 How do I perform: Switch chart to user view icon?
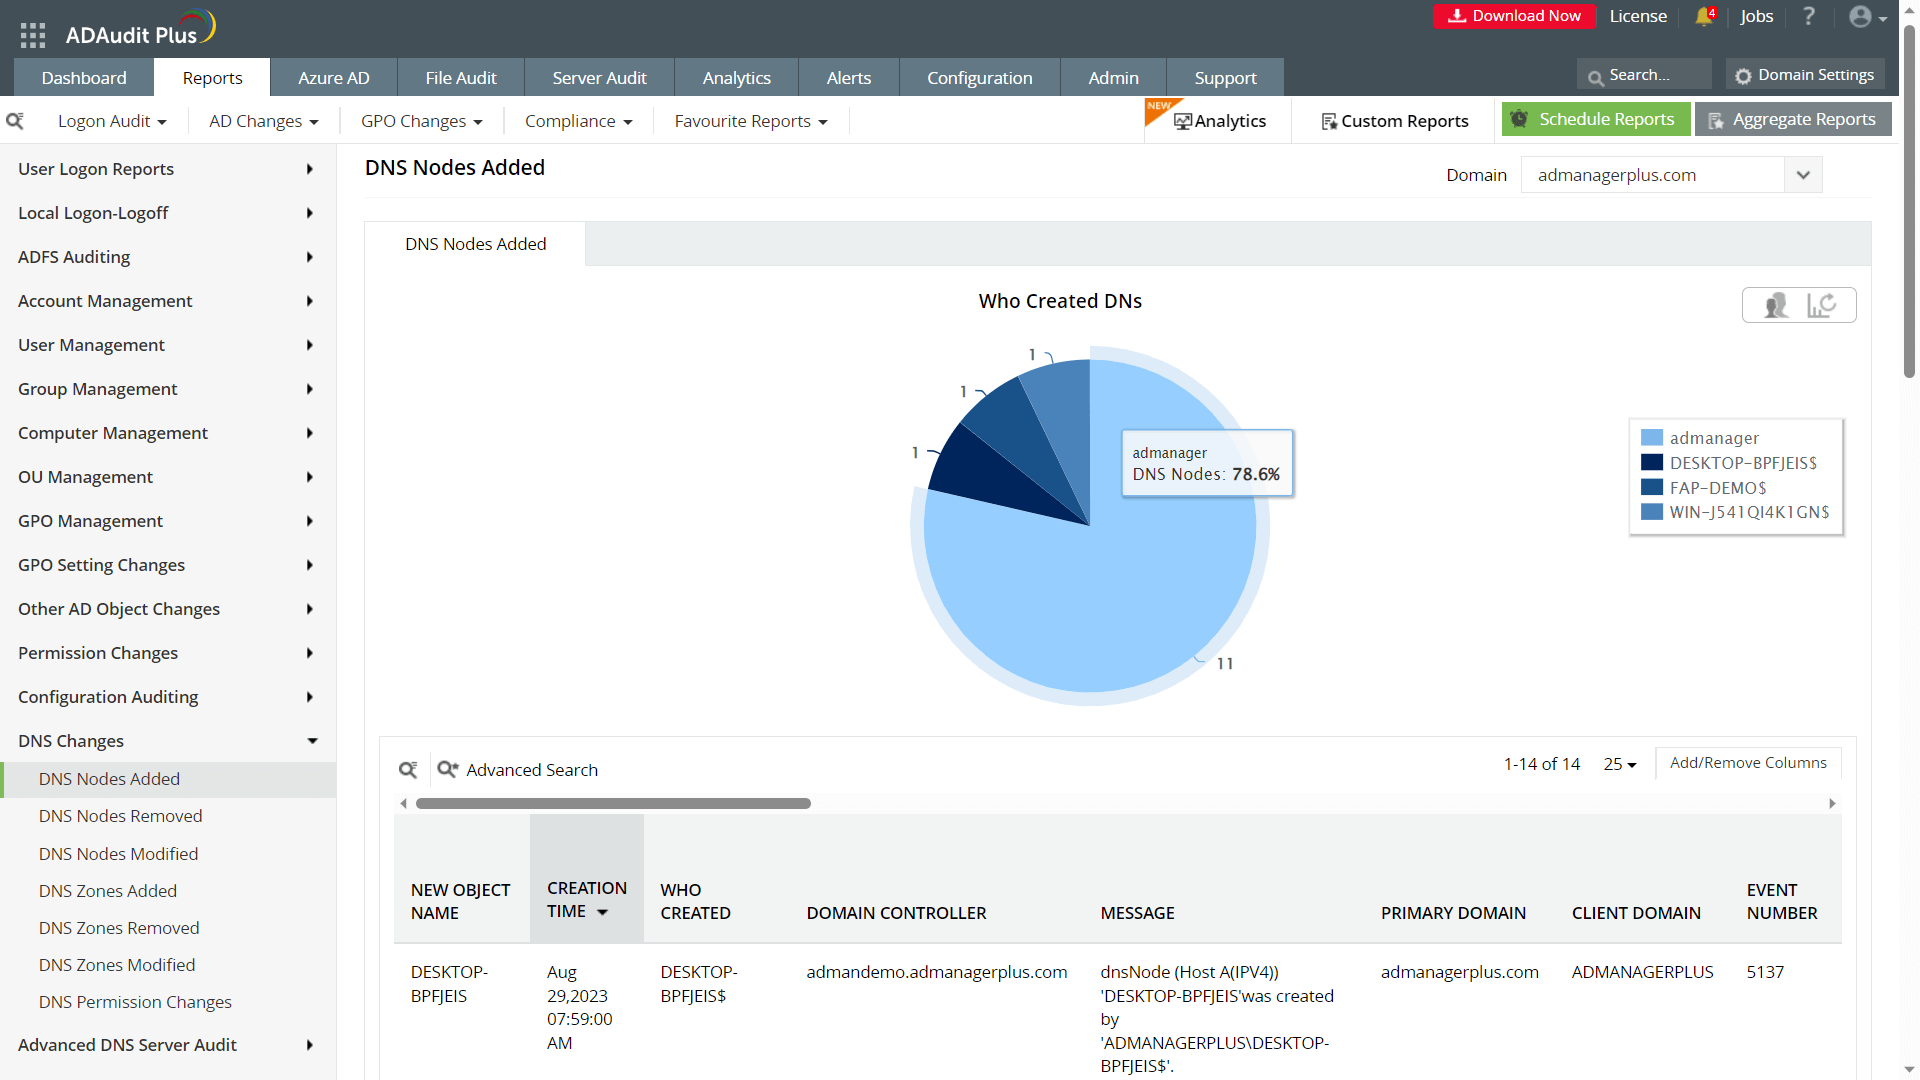1776,305
